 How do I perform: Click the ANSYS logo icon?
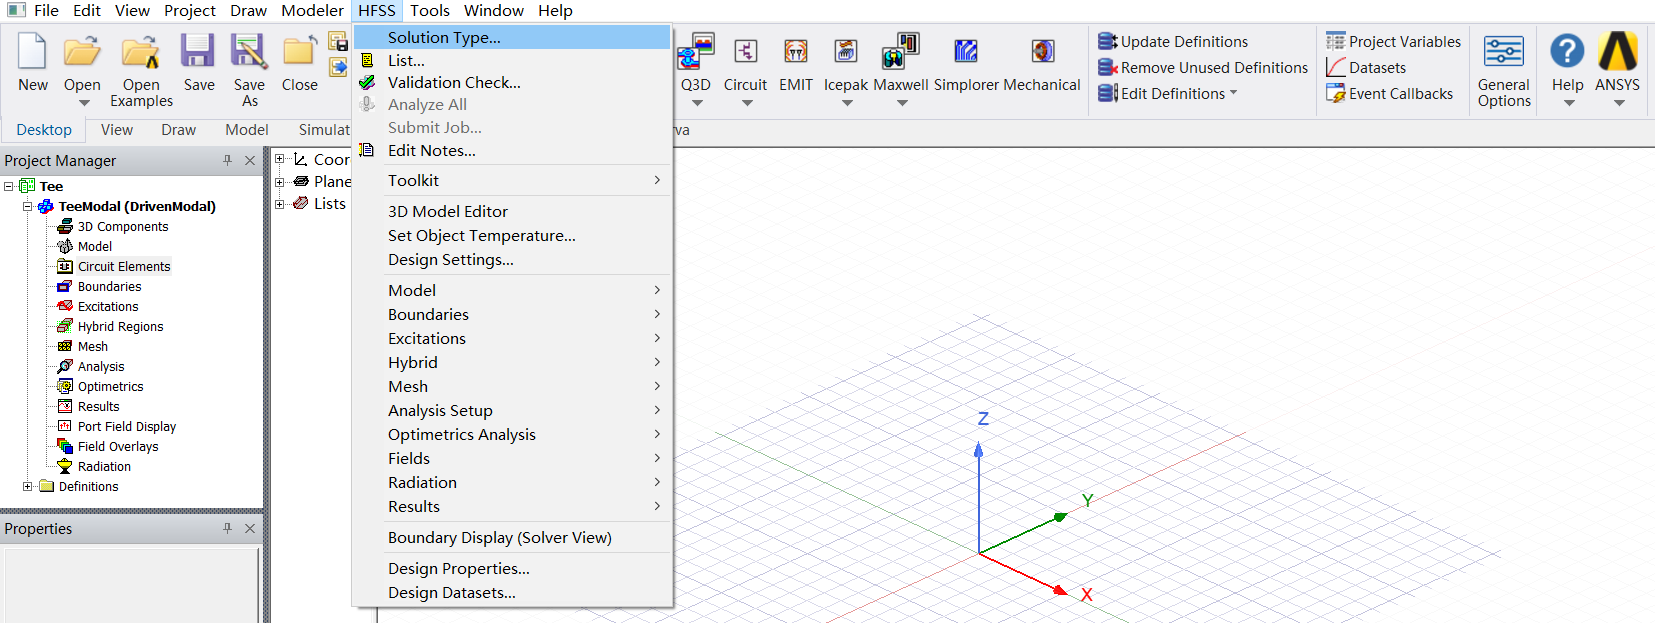click(1617, 51)
